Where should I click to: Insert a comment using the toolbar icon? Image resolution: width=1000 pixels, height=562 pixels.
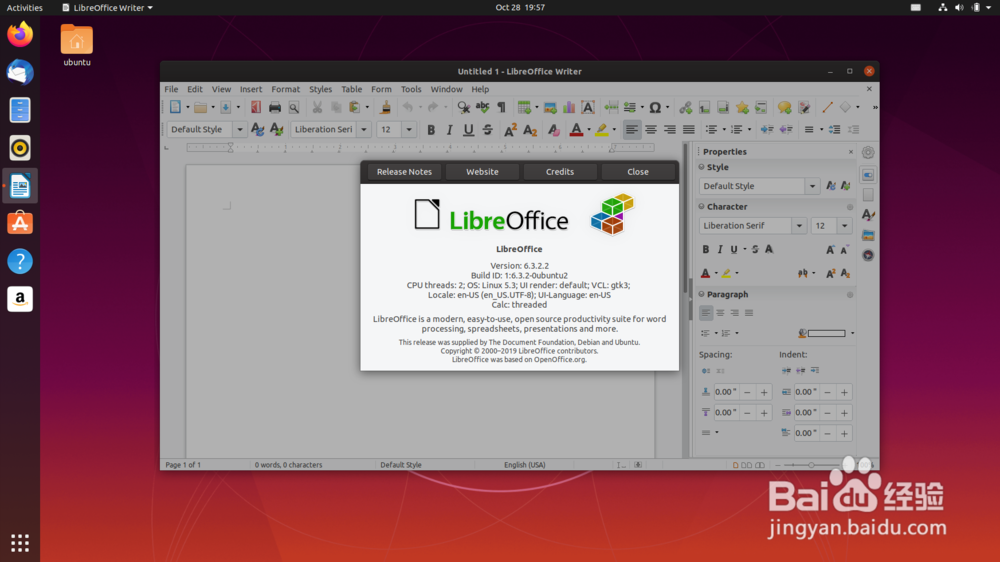[784, 108]
